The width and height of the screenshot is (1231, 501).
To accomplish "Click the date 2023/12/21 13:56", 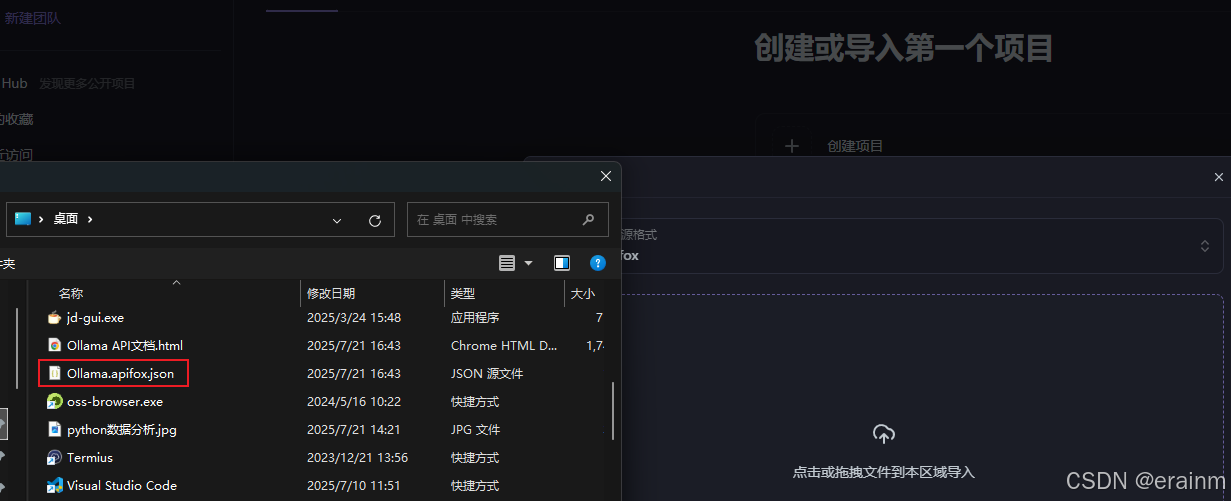I will point(358,457).
